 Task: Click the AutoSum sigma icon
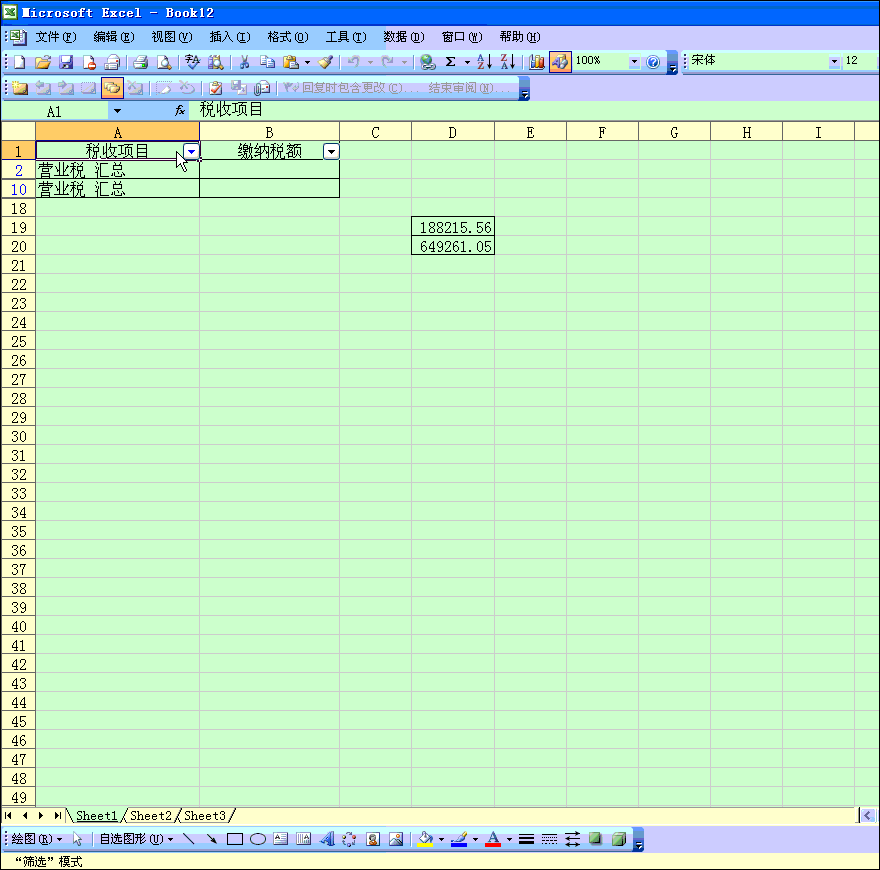pos(450,62)
